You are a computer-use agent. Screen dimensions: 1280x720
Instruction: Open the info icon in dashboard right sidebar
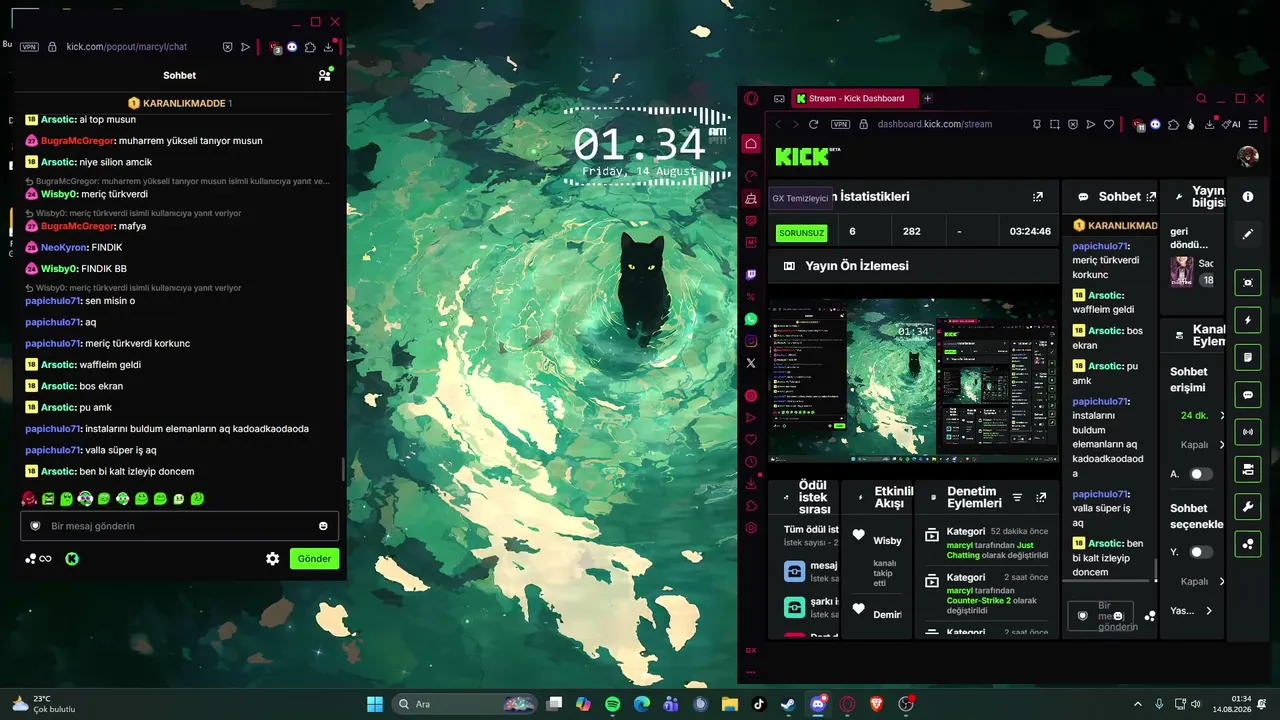(1248, 197)
